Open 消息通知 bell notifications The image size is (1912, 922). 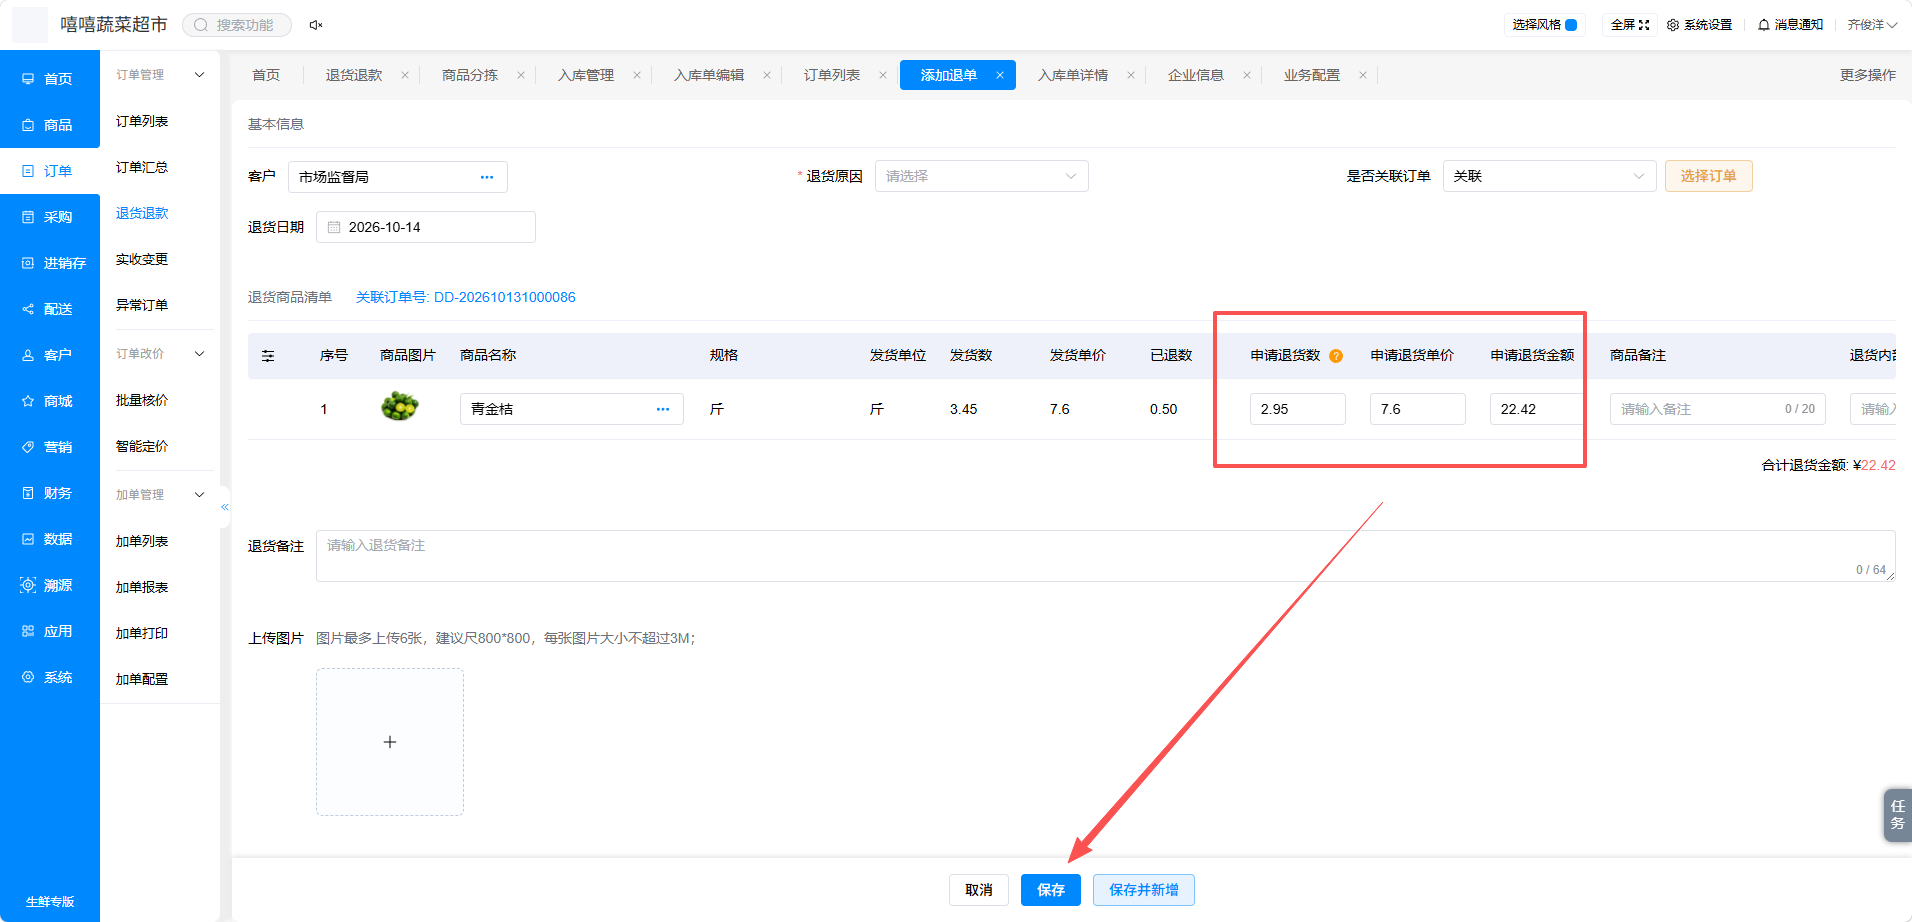point(1790,25)
